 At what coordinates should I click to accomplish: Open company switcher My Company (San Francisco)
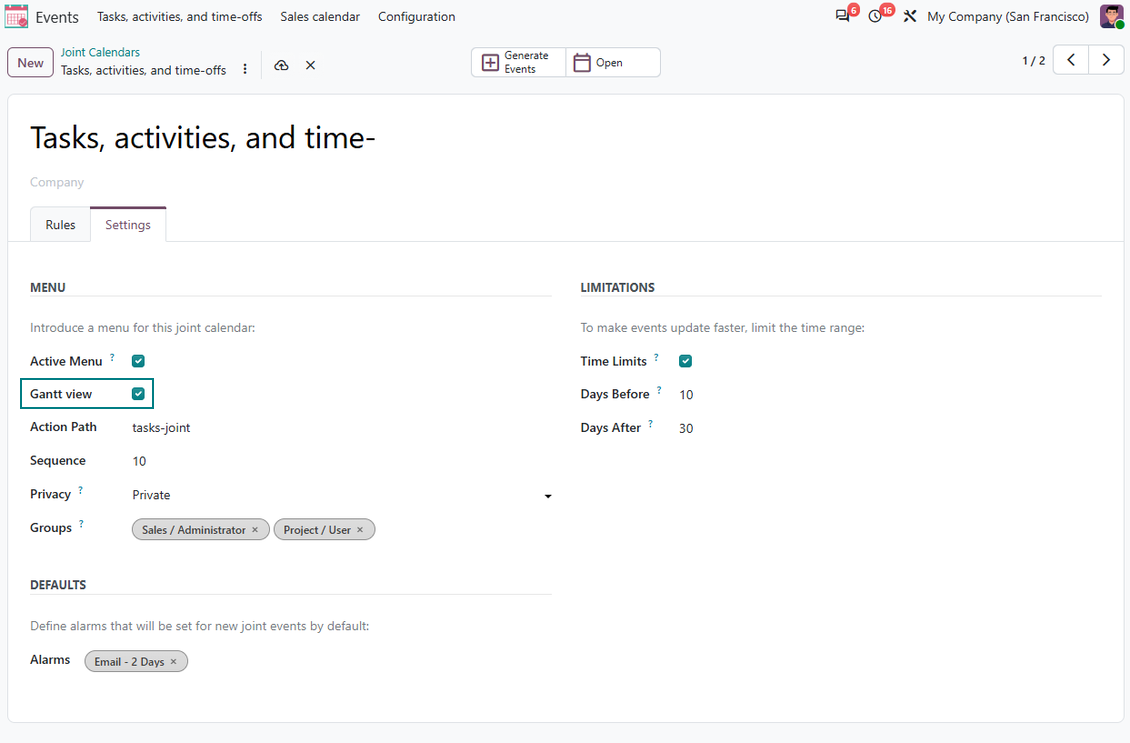coord(1007,17)
